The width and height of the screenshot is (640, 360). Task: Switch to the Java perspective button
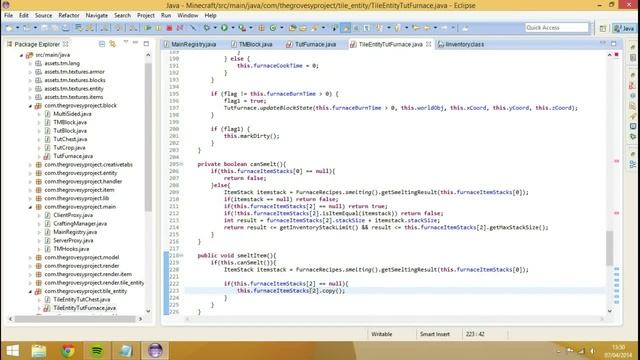tap(624, 28)
